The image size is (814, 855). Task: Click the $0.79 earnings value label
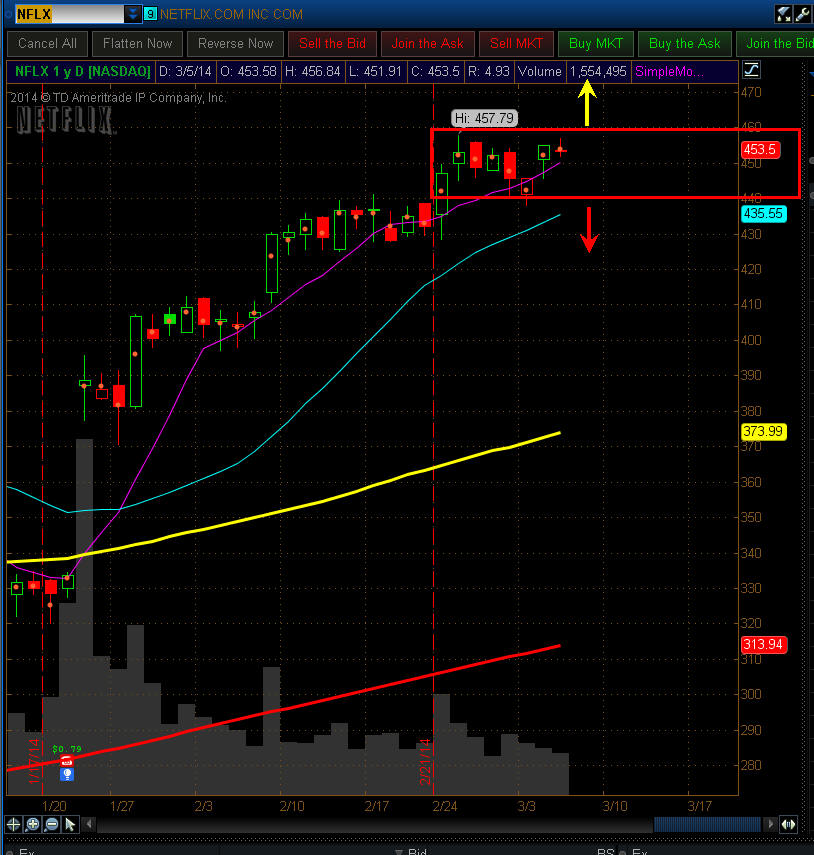67,749
